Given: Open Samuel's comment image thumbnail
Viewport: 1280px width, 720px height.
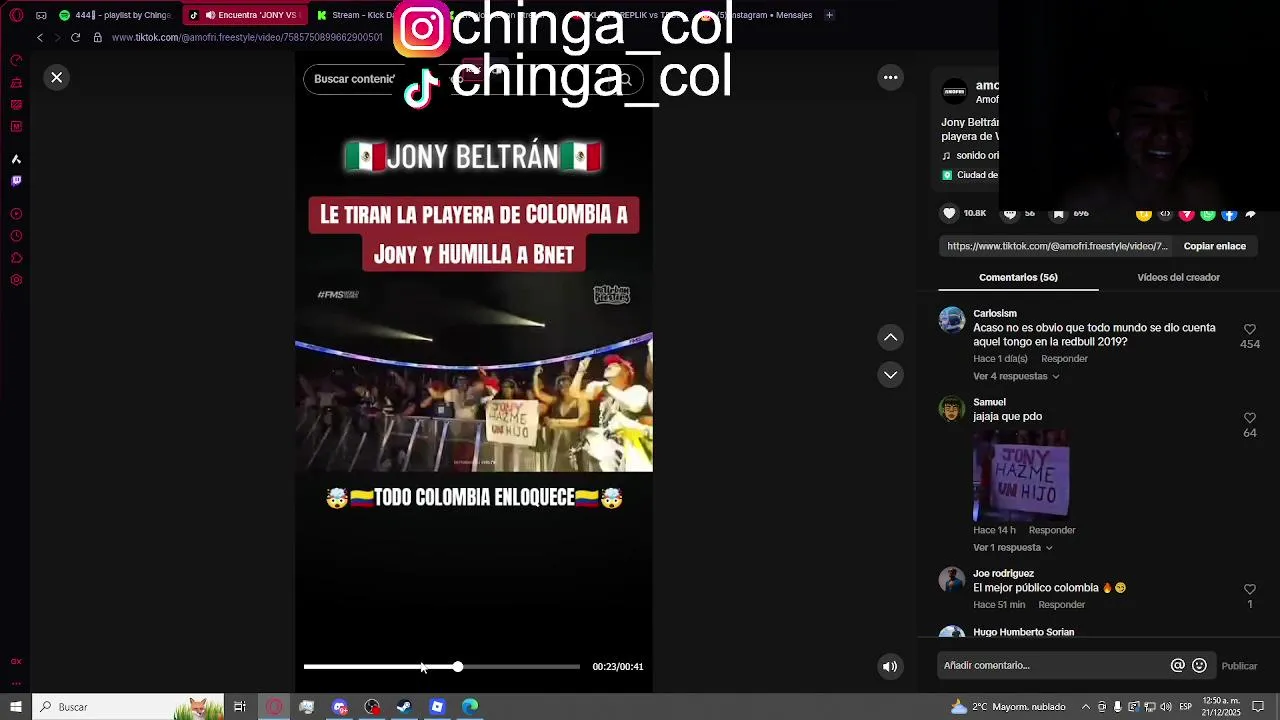Looking at the screenshot, I should pyautogui.click(x=1021, y=476).
